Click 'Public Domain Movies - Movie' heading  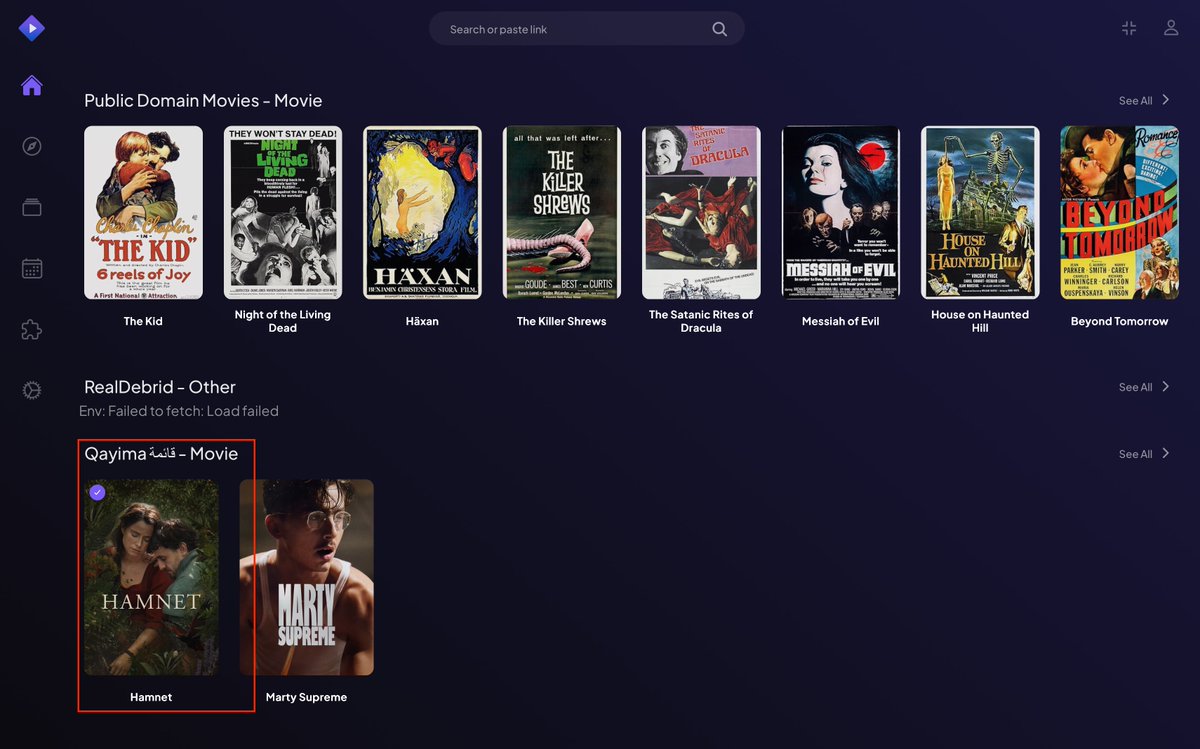tap(203, 101)
